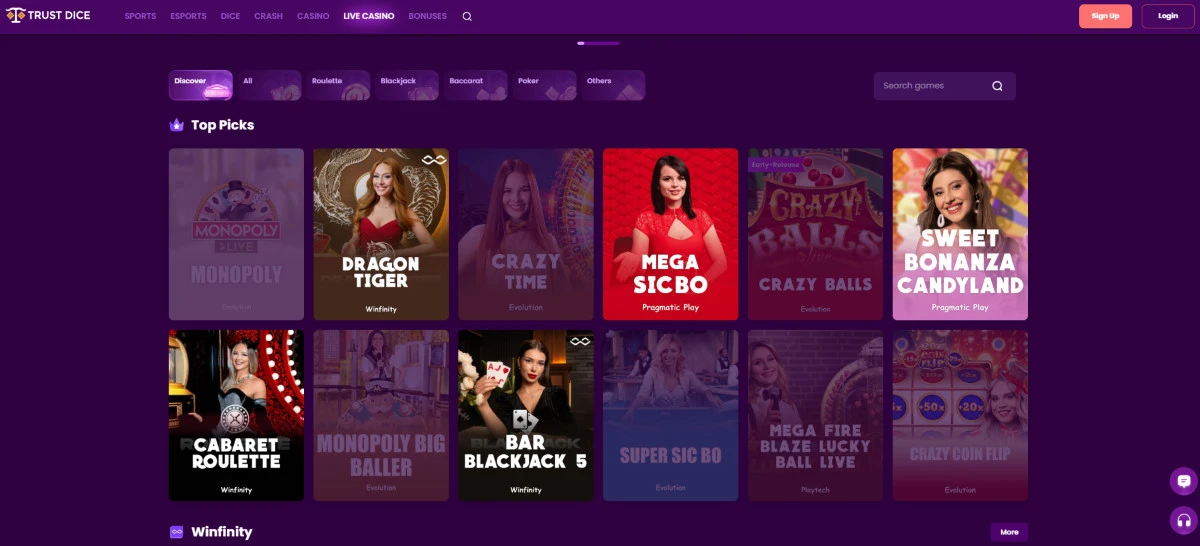Open the headset support icon
The width and height of the screenshot is (1200, 546).
tap(1184, 520)
